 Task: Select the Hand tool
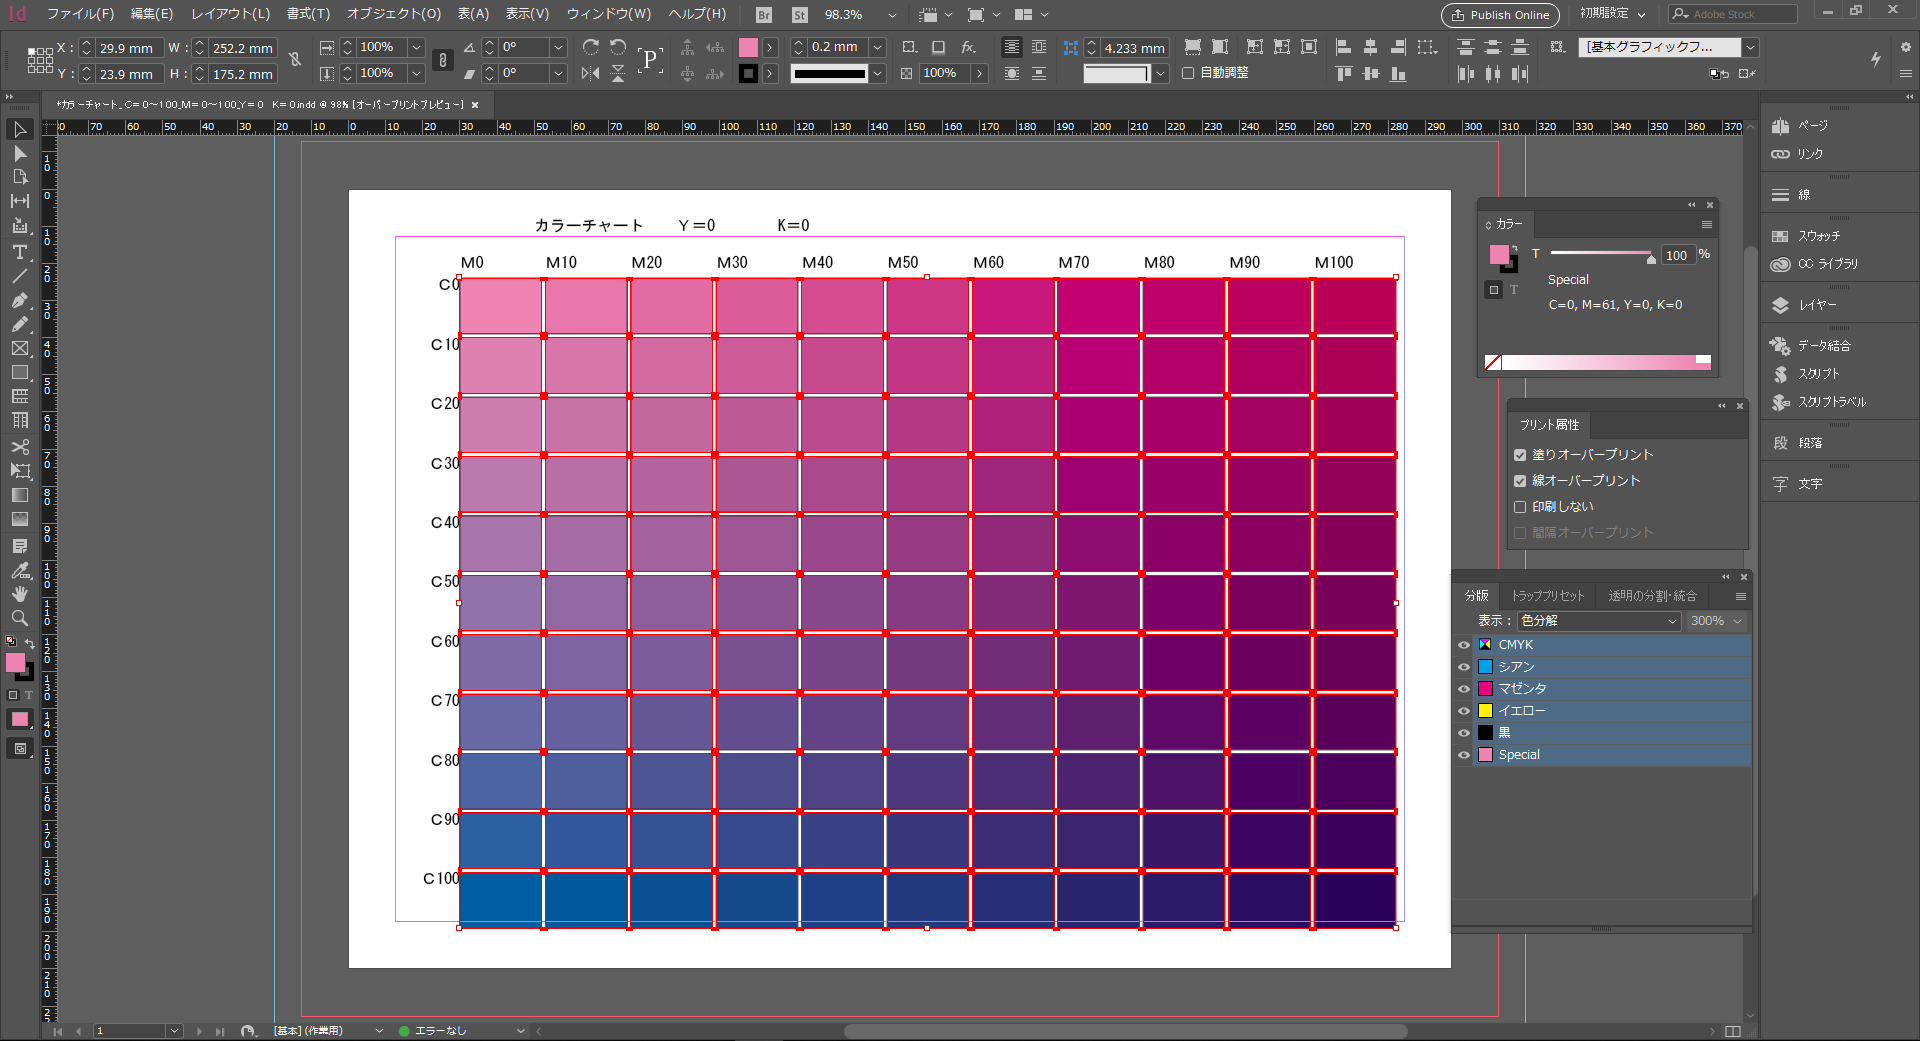click(x=19, y=594)
